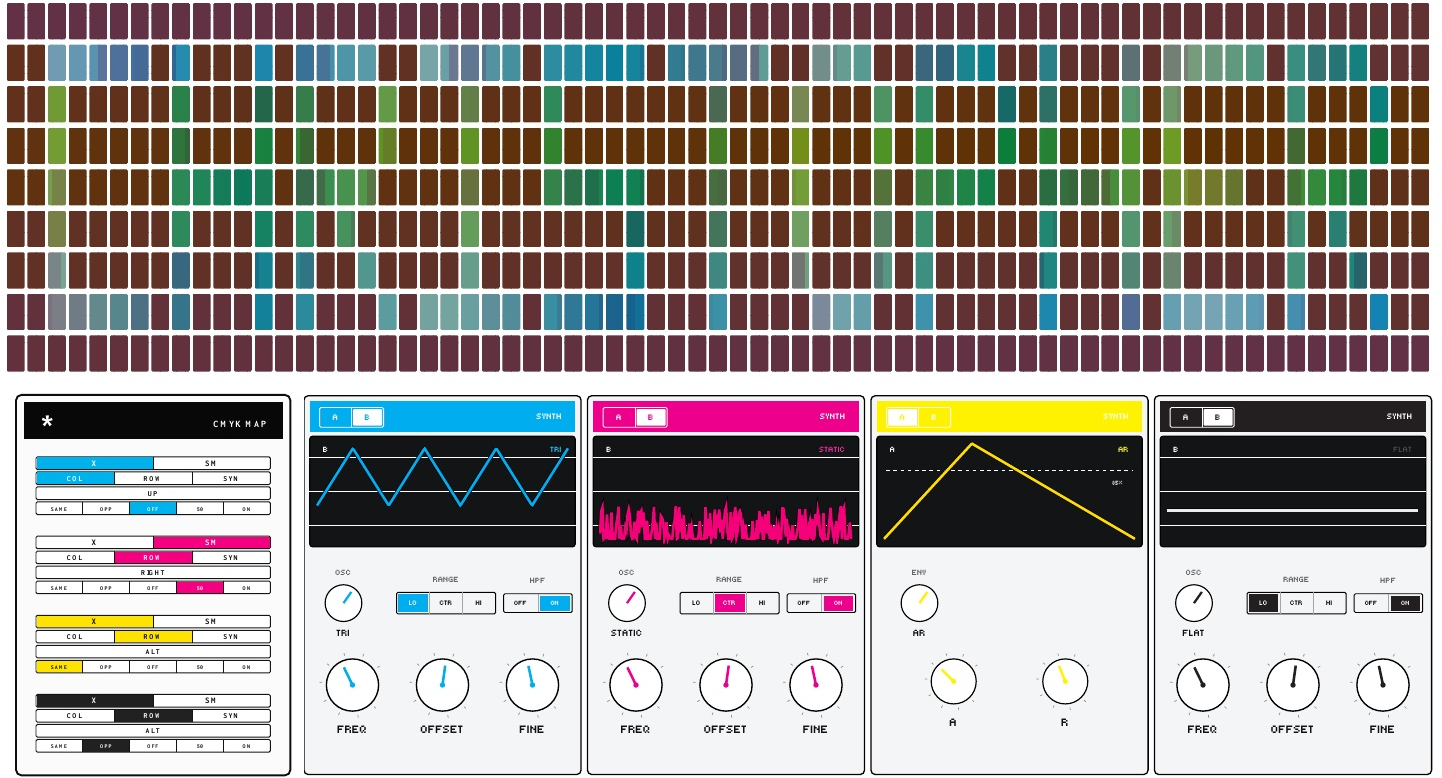The width and height of the screenshot is (1442, 778).
Task: Select tab B in the yellow synth
Action: pyautogui.click(x=934, y=417)
